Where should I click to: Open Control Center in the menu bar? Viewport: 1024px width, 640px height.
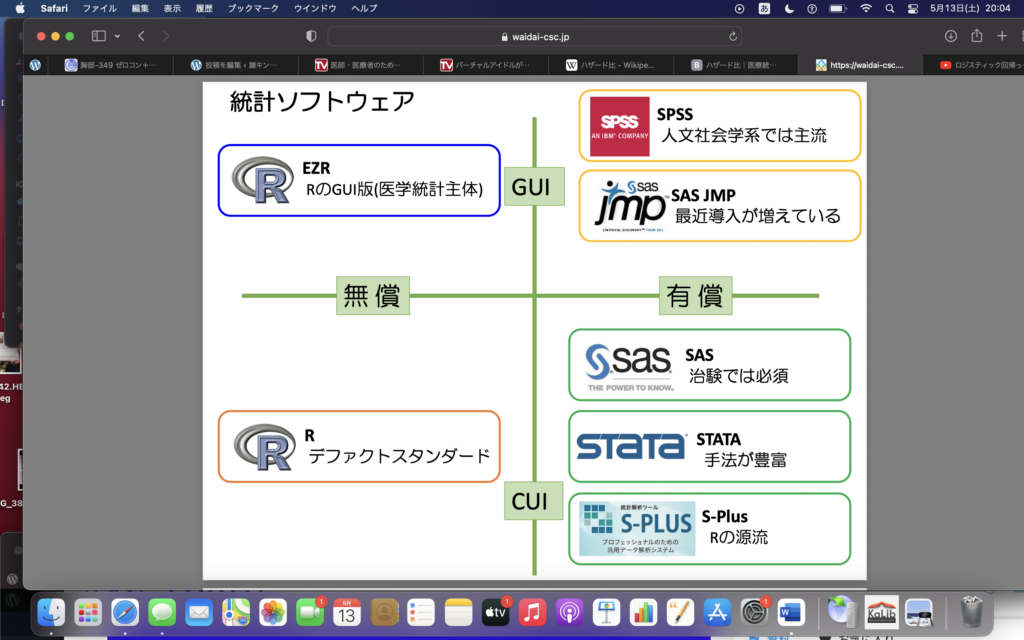point(914,8)
